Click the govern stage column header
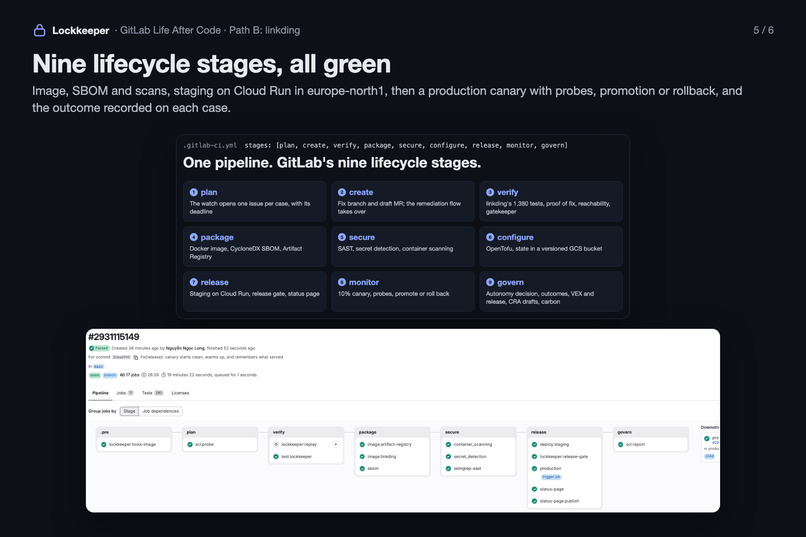The height and width of the screenshot is (537, 806). [650, 432]
